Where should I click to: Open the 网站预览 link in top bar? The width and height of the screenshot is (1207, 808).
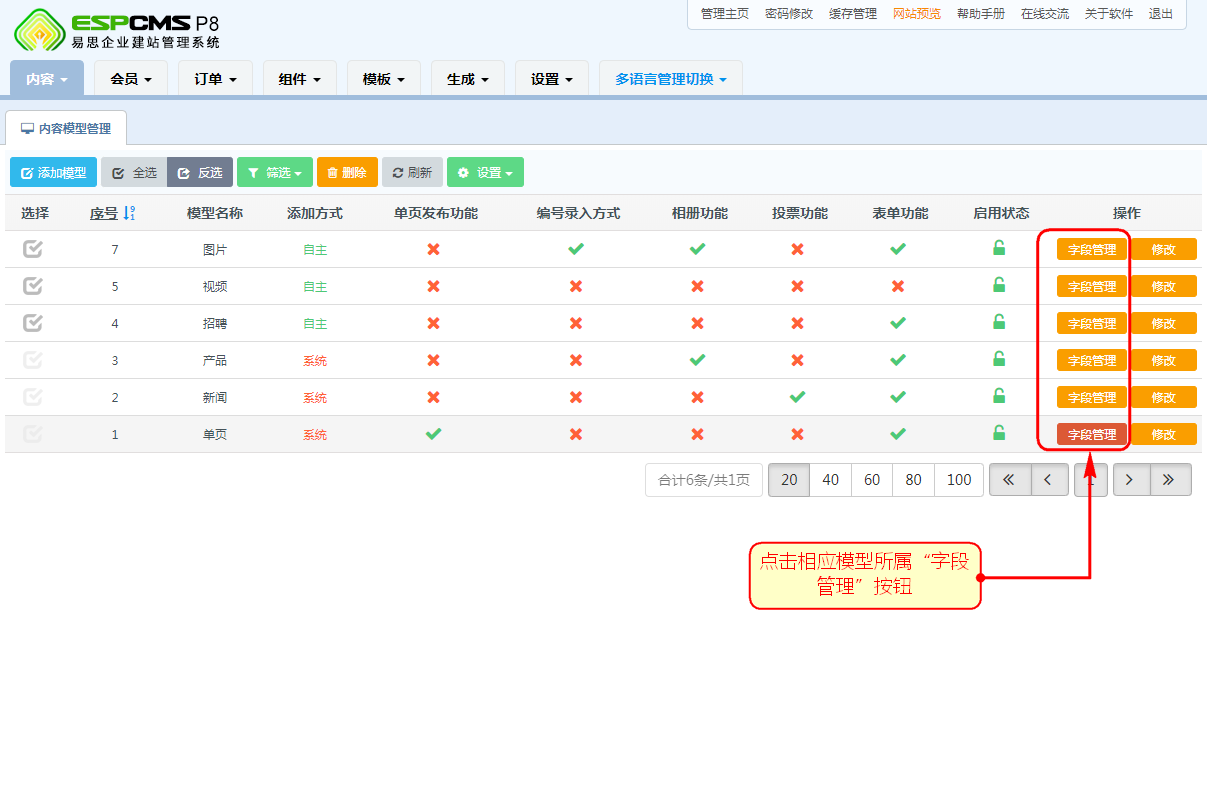click(x=916, y=14)
